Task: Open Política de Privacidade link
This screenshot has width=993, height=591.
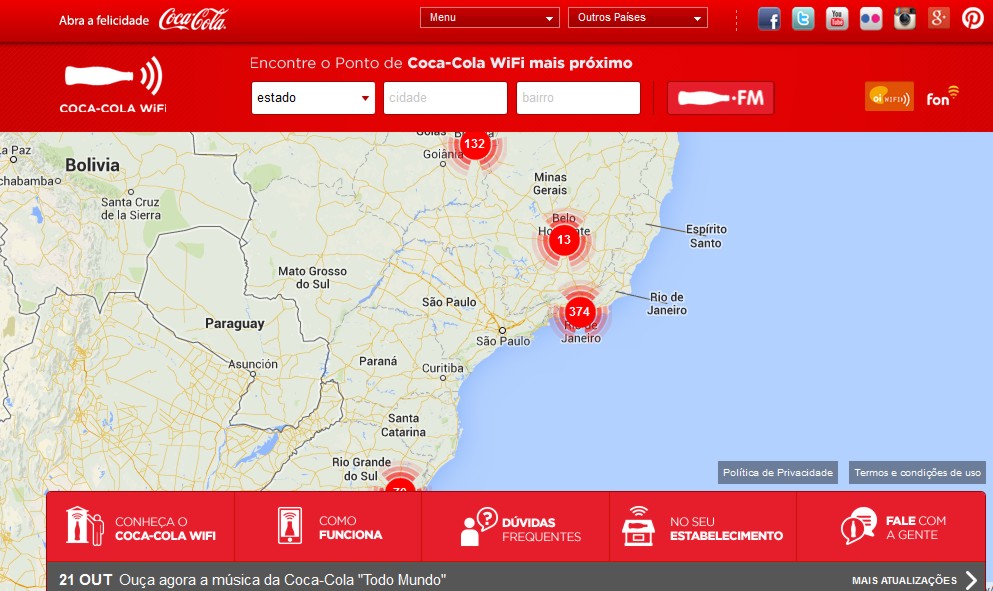Action: tap(778, 473)
